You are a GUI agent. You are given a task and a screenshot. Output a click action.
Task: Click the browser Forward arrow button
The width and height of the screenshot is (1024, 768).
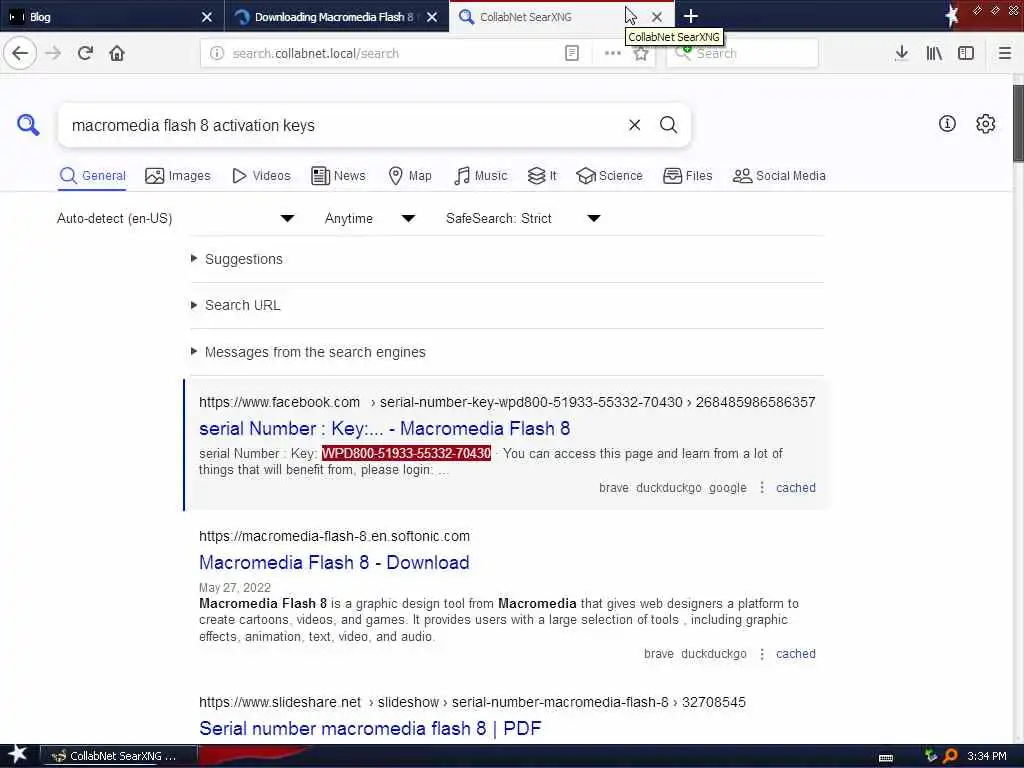coord(53,53)
